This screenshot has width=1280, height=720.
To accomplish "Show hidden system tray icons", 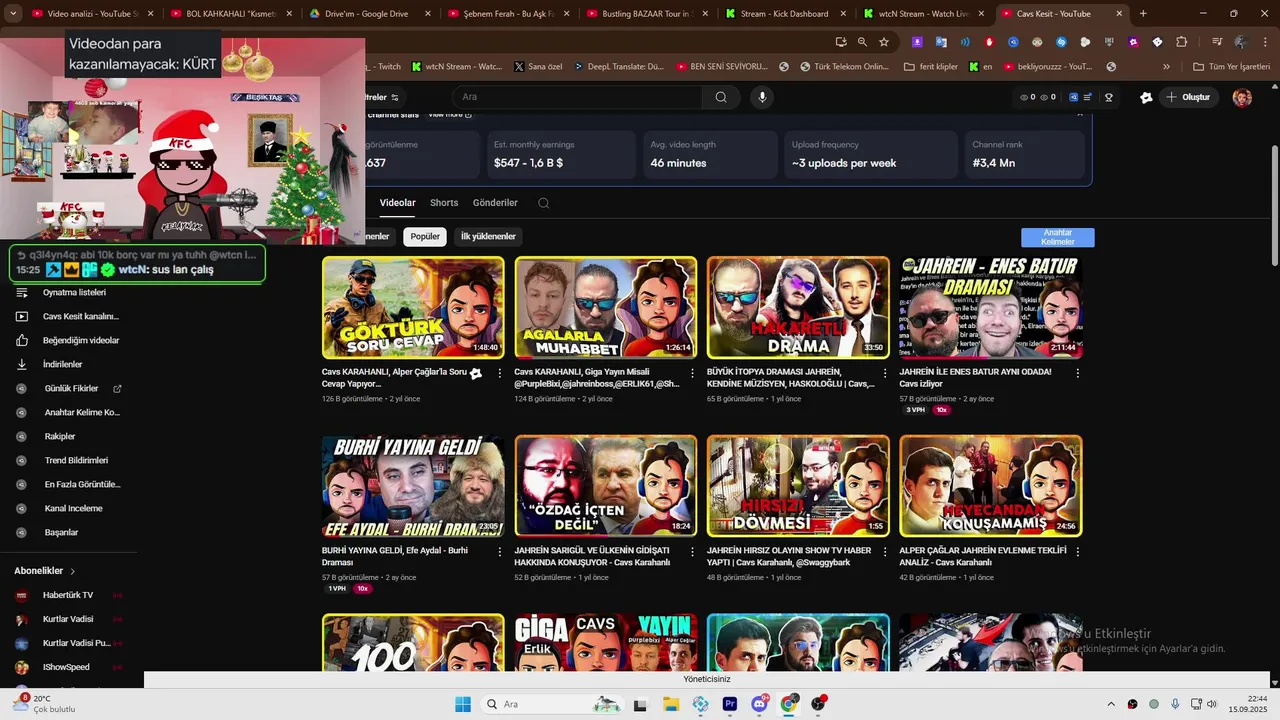I will click(1110, 704).
